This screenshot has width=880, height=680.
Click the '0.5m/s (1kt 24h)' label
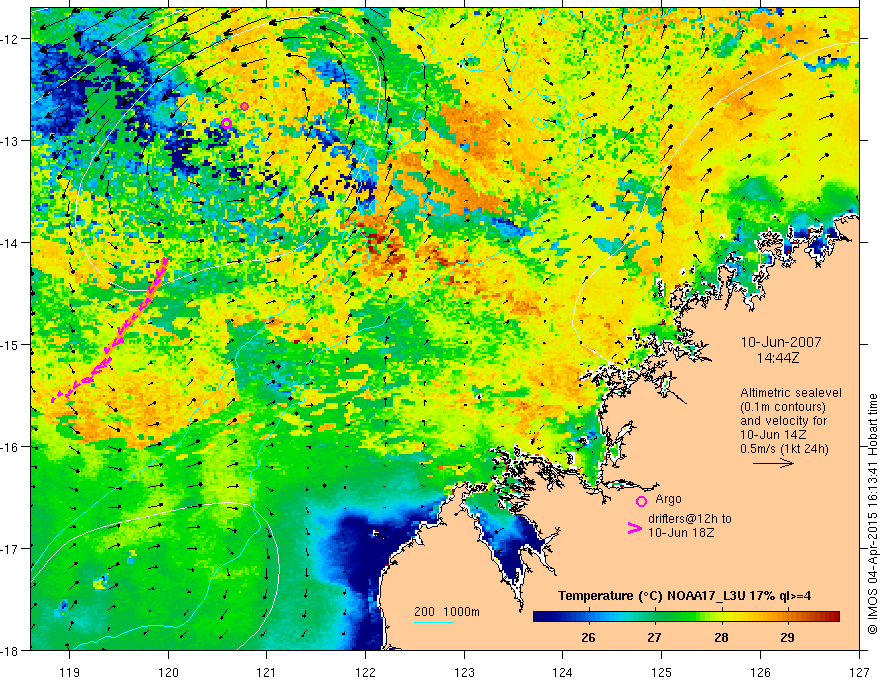point(784,449)
